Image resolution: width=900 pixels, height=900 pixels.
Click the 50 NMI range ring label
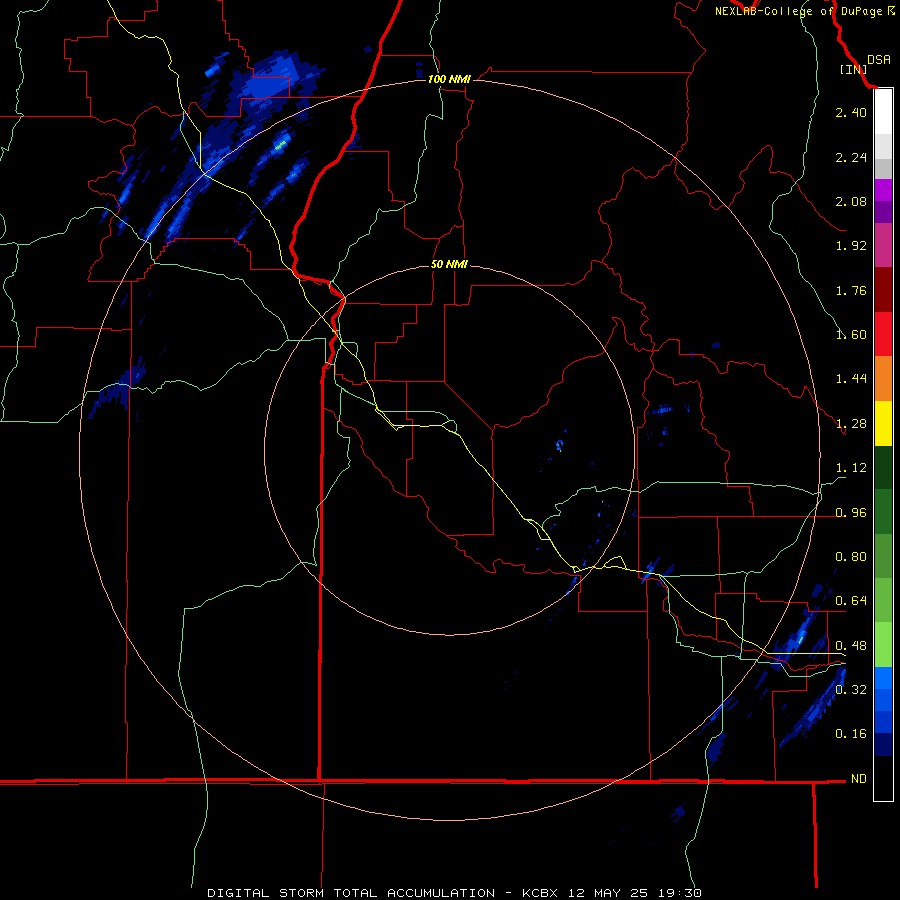(x=449, y=265)
